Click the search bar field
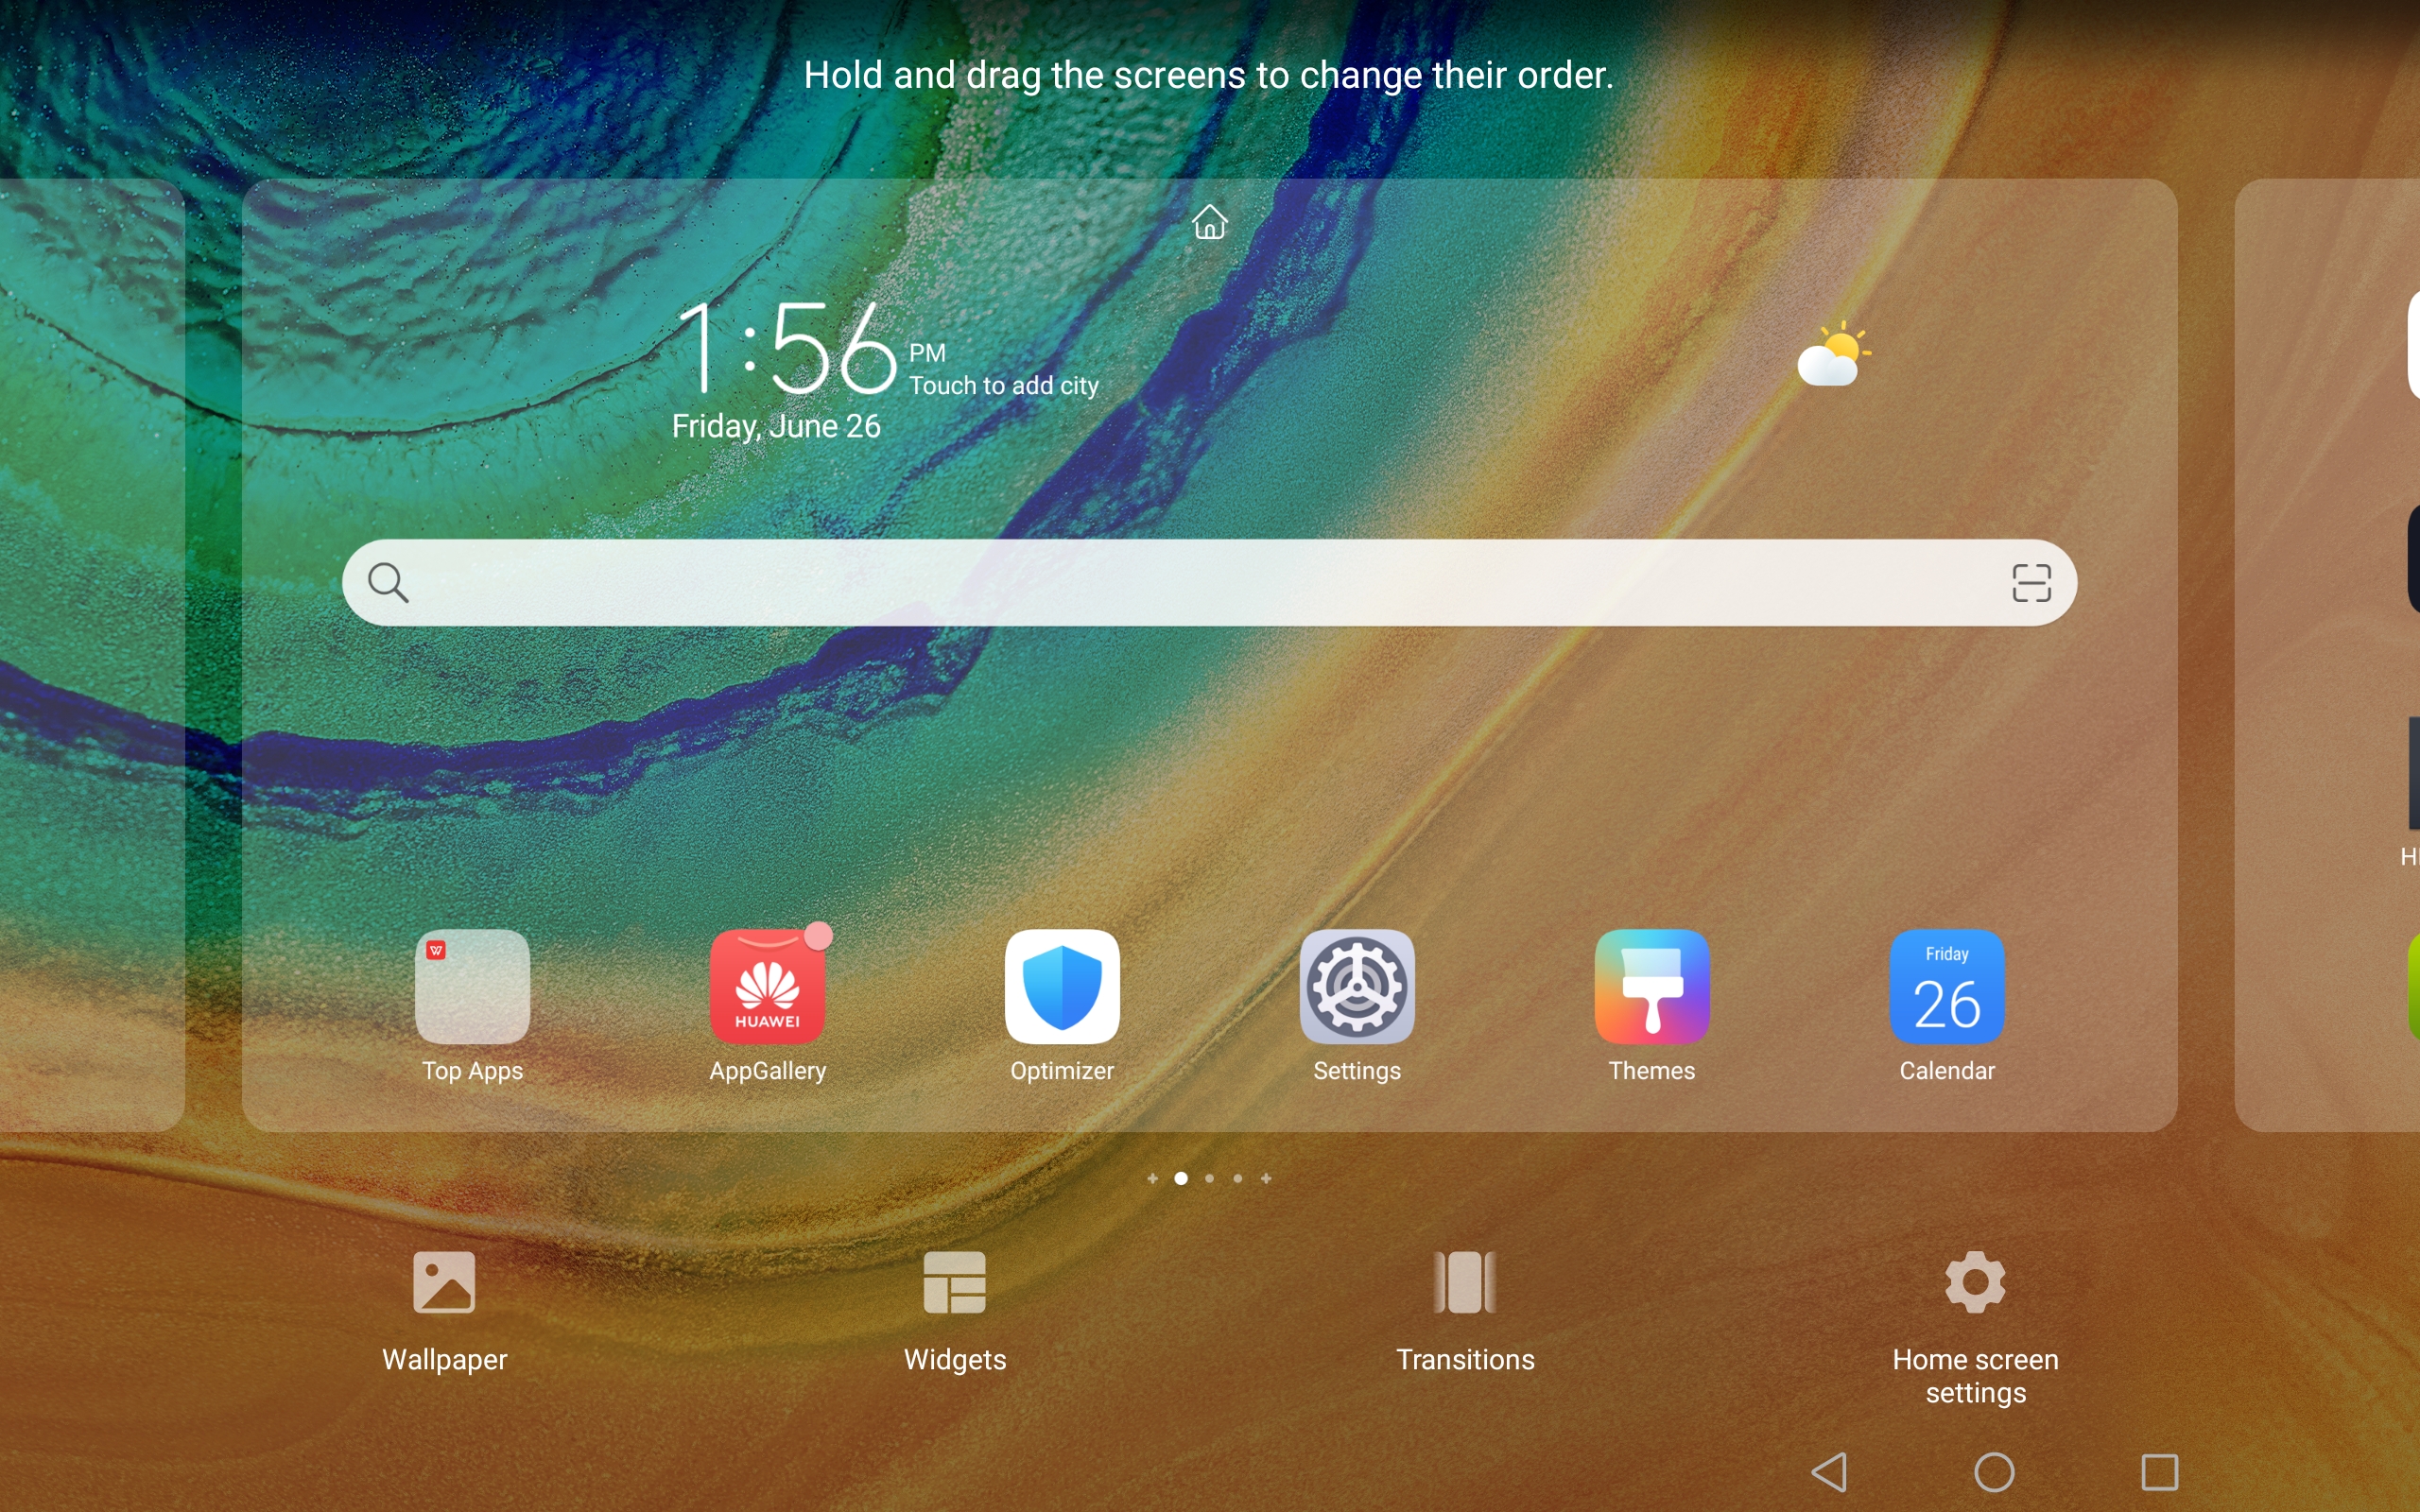Viewport: 2420px width, 1512px height. pyautogui.click(x=1209, y=583)
